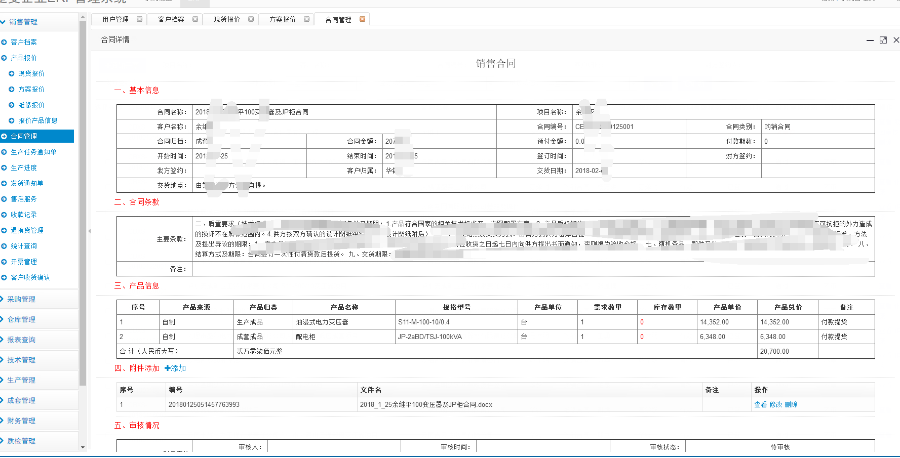The width and height of the screenshot is (900, 458).
Task: Expand the 仓库管理 section
Action: pos(21,320)
